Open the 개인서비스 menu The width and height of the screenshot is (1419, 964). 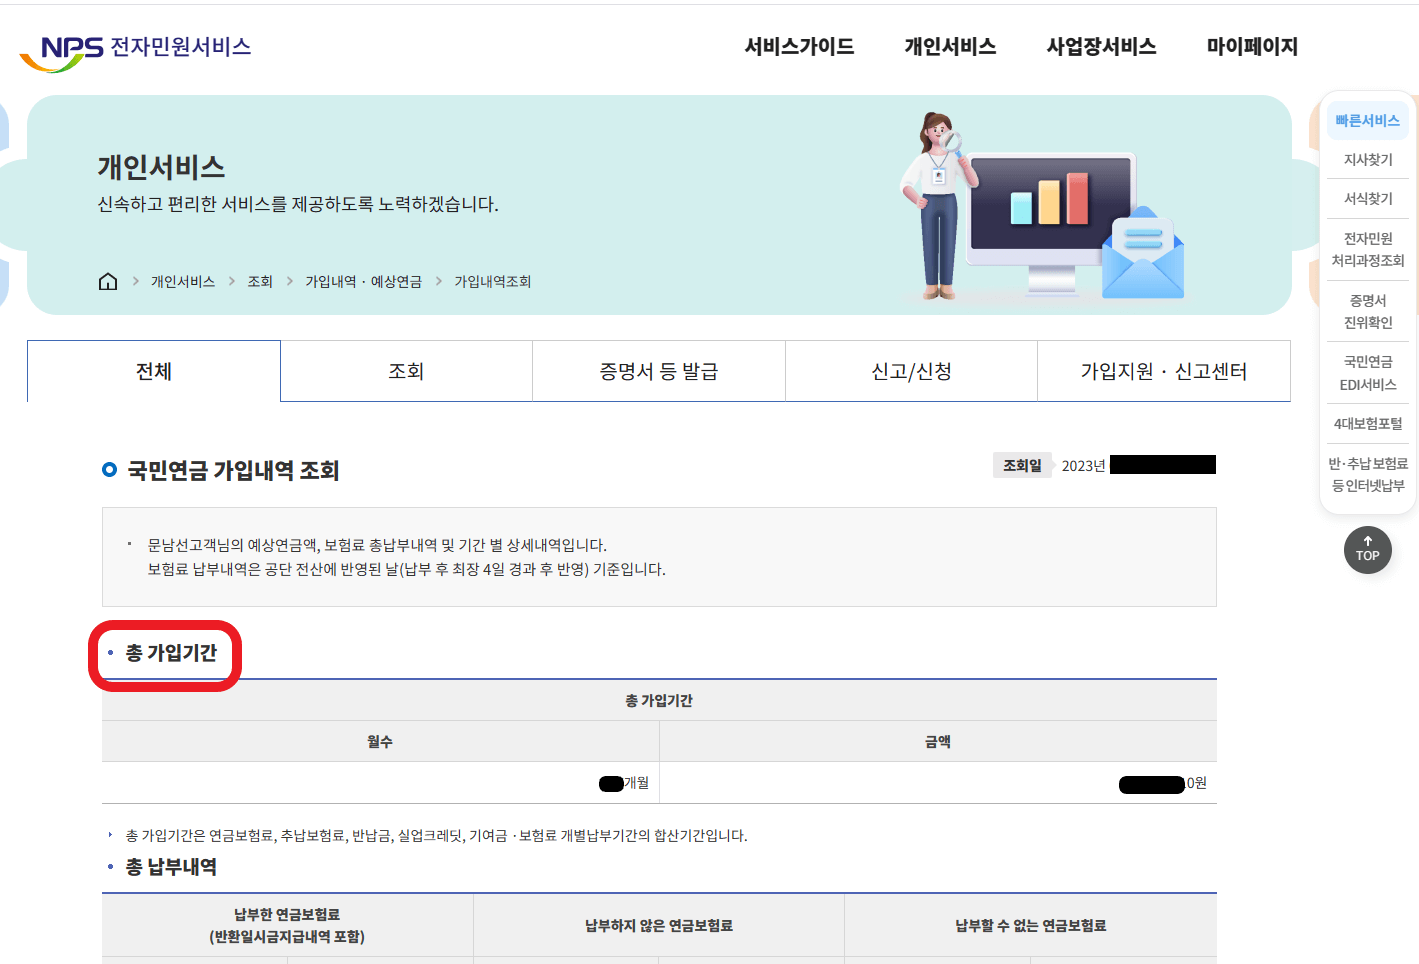(x=950, y=46)
